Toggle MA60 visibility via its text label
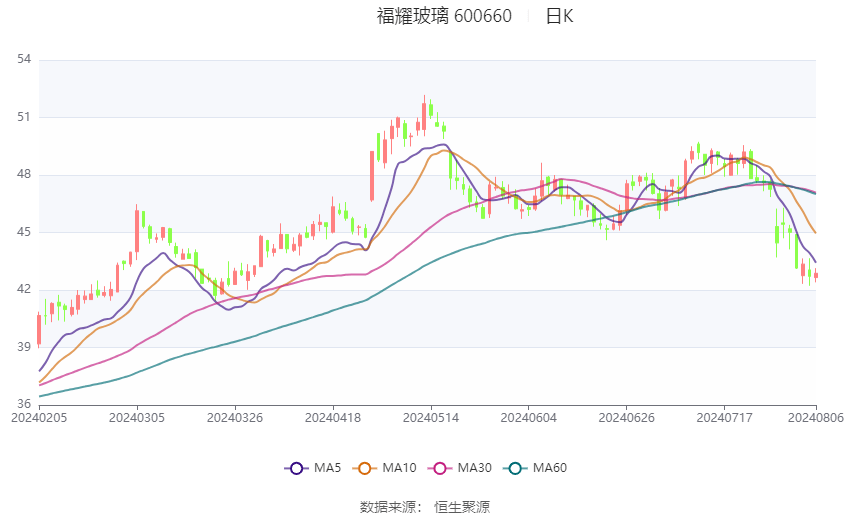Screen dimensions: 850x517 coord(550,468)
